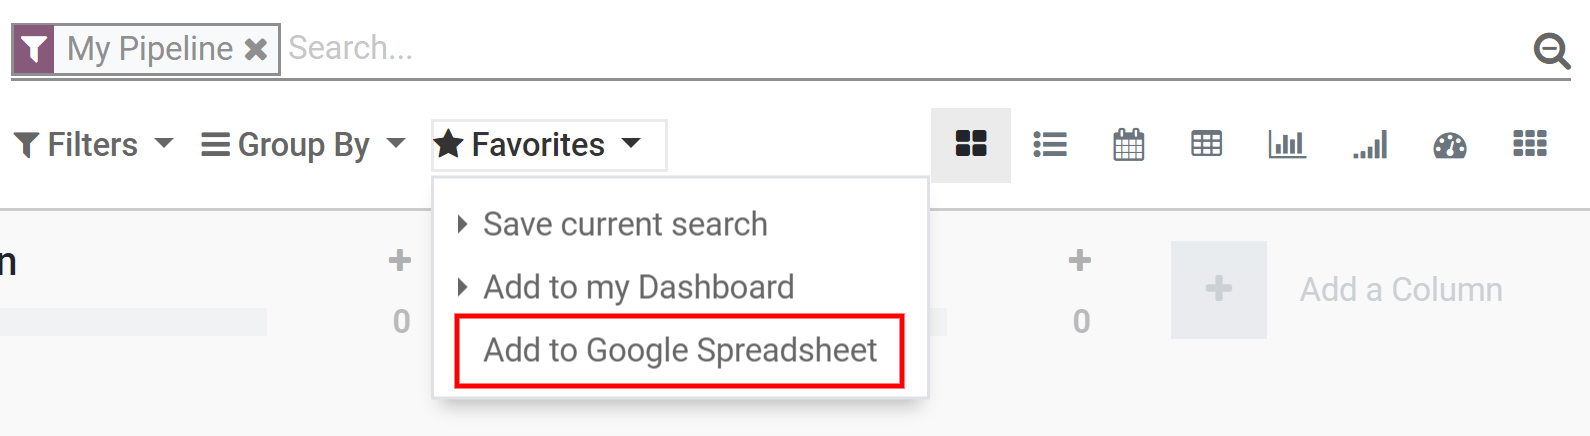This screenshot has width=1590, height=436.
Task: Remove the My Pipeline filter facet
Action: [256, 49]
